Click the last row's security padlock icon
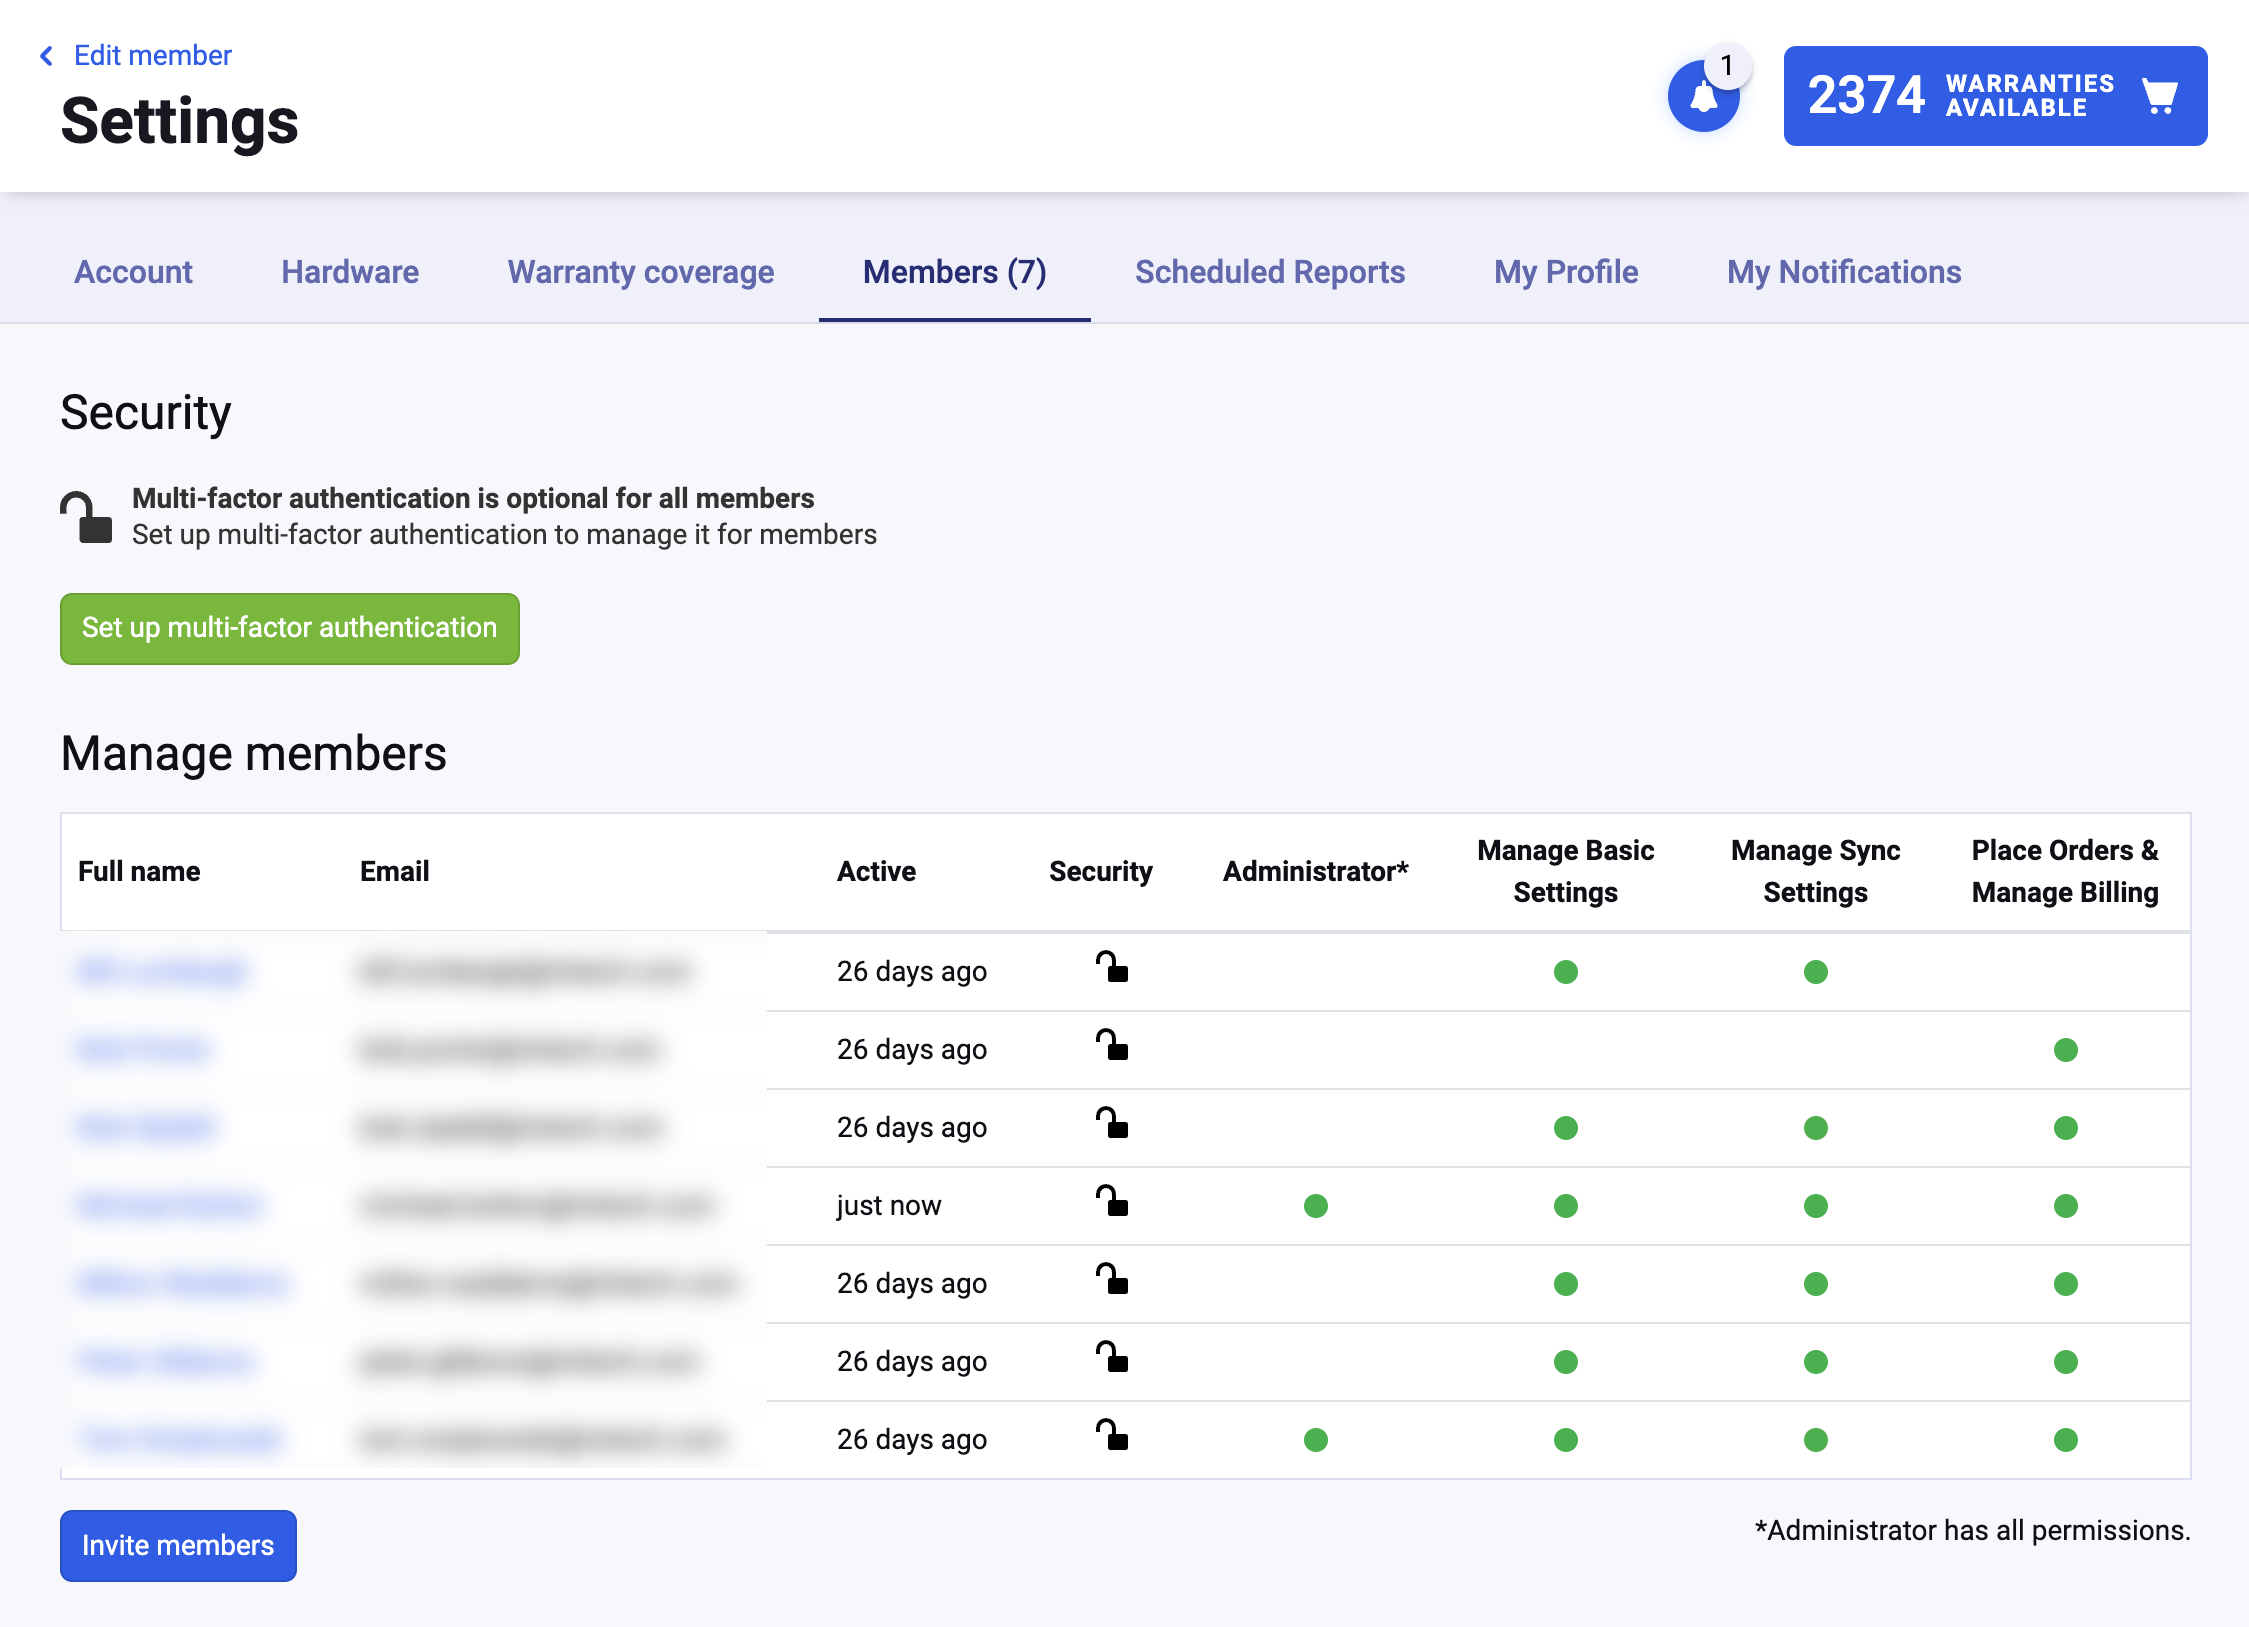Image resolution: width=2249 pixels, height=1627 pixels. coord(1112,1436)
